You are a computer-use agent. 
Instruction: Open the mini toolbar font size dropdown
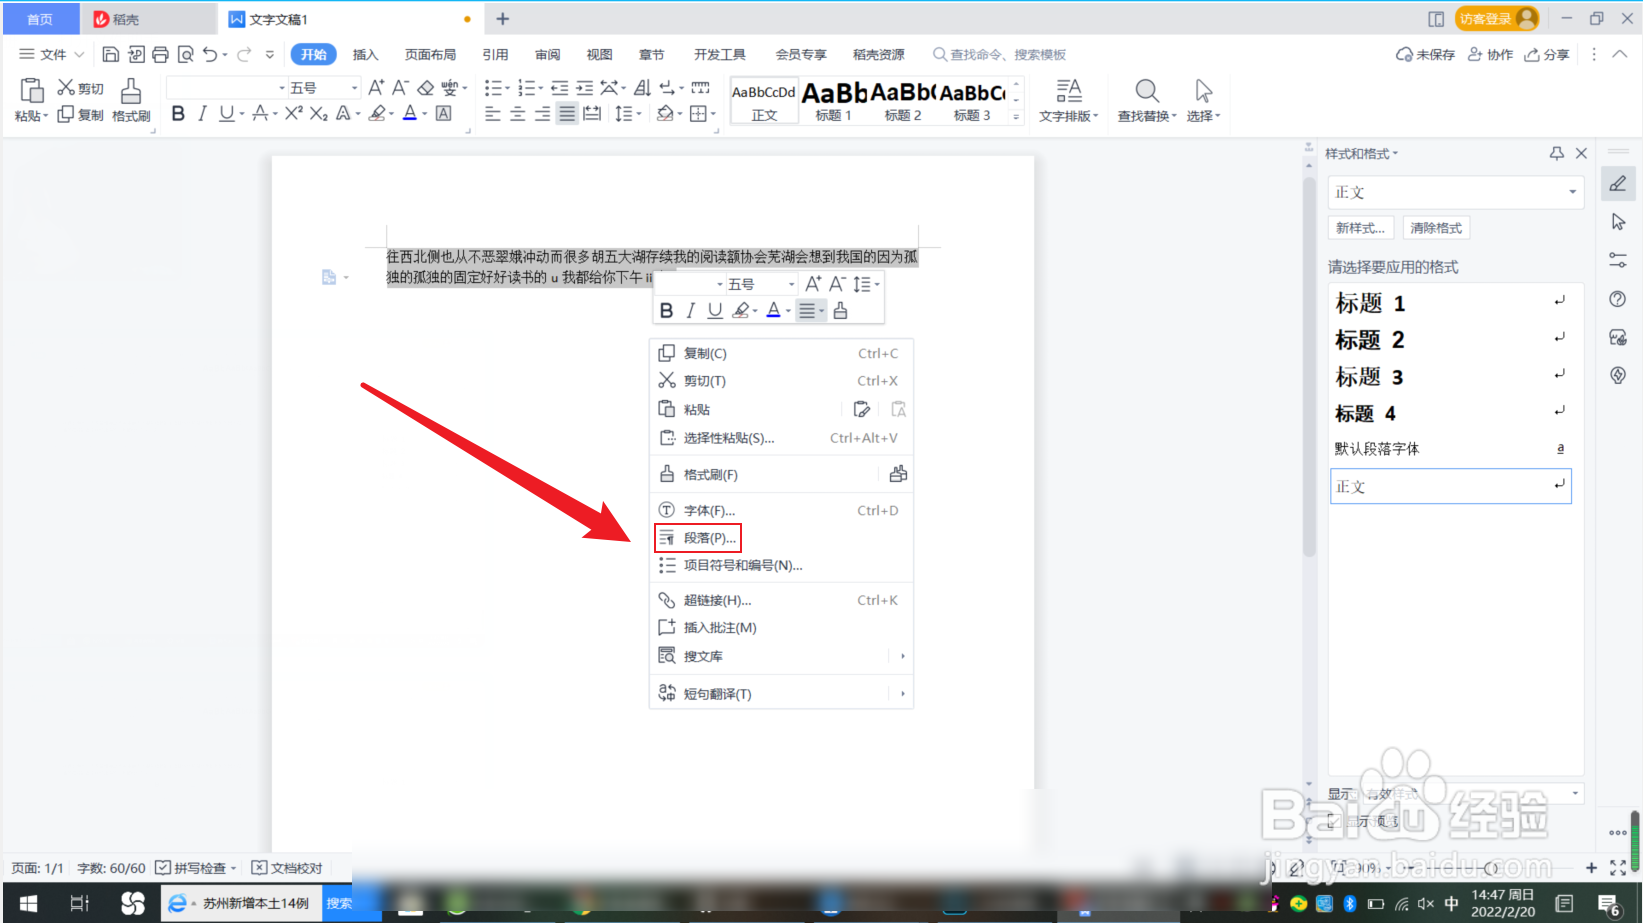[791, 284]
